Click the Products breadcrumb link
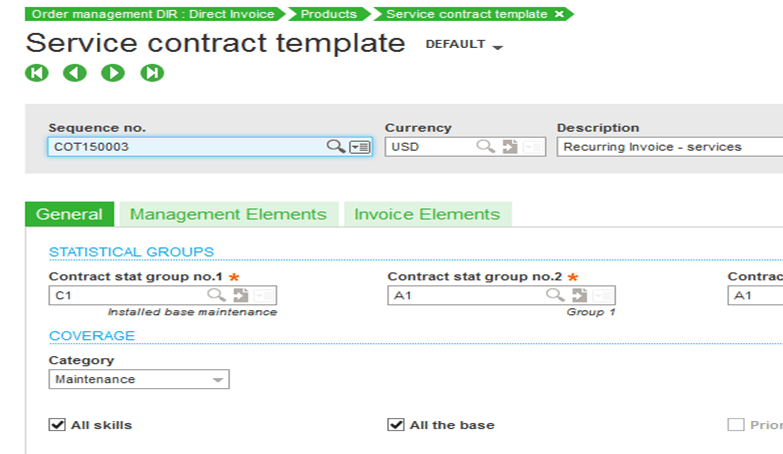Screen dimensions: 783x454 coord(328,14)
